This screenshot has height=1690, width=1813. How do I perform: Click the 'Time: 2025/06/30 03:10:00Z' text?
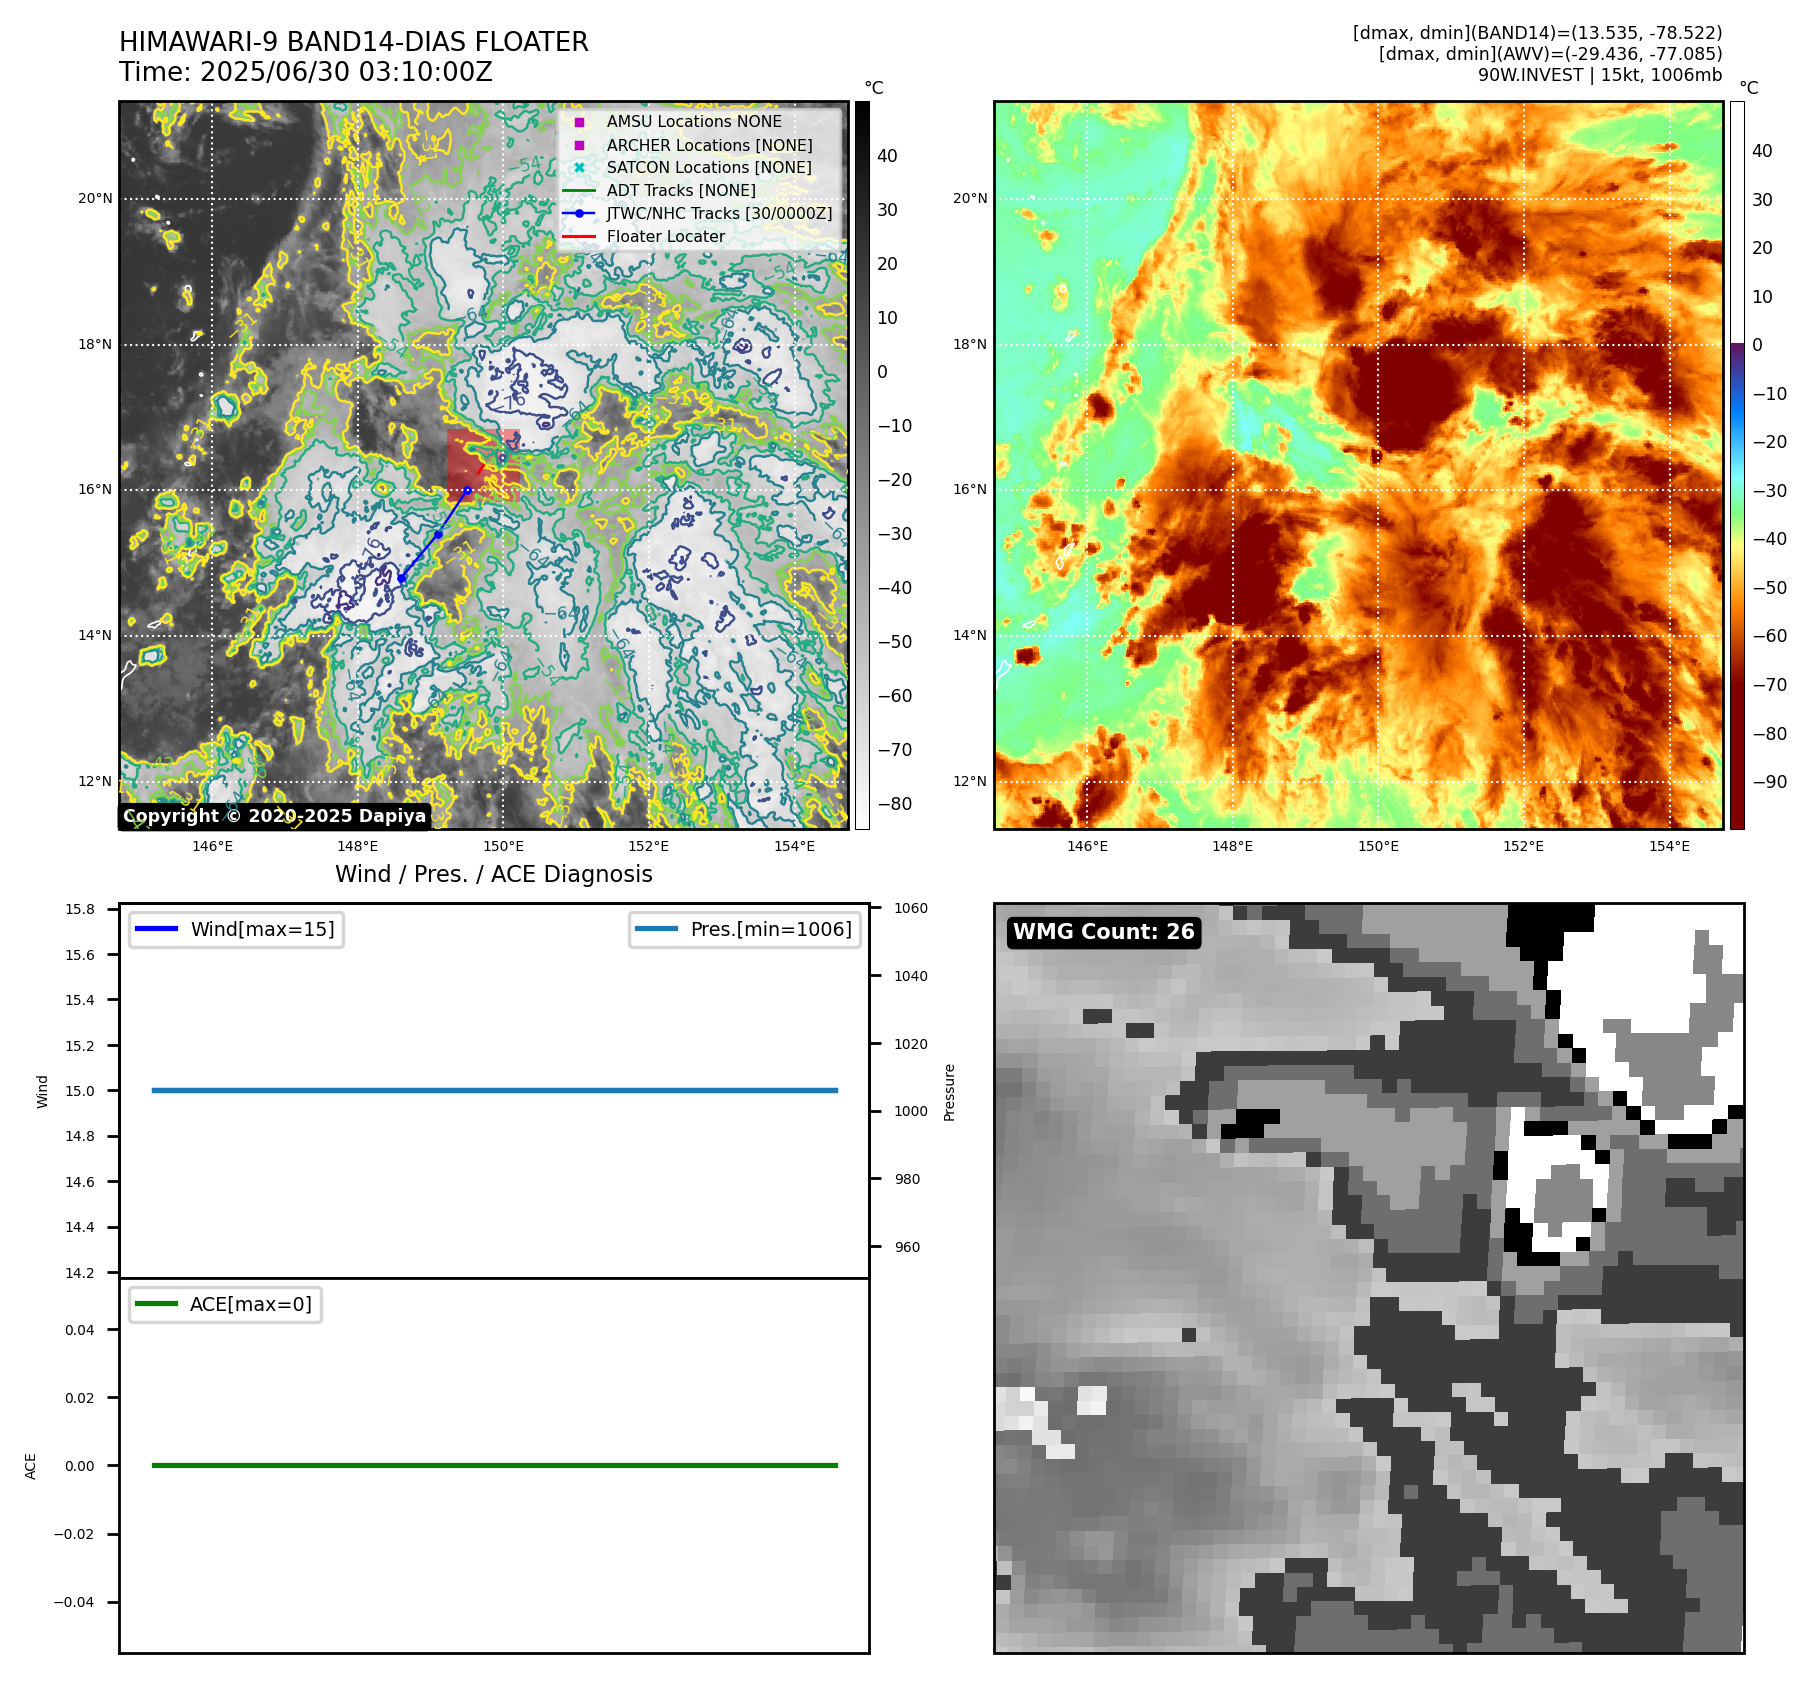(x=306, y=72)
